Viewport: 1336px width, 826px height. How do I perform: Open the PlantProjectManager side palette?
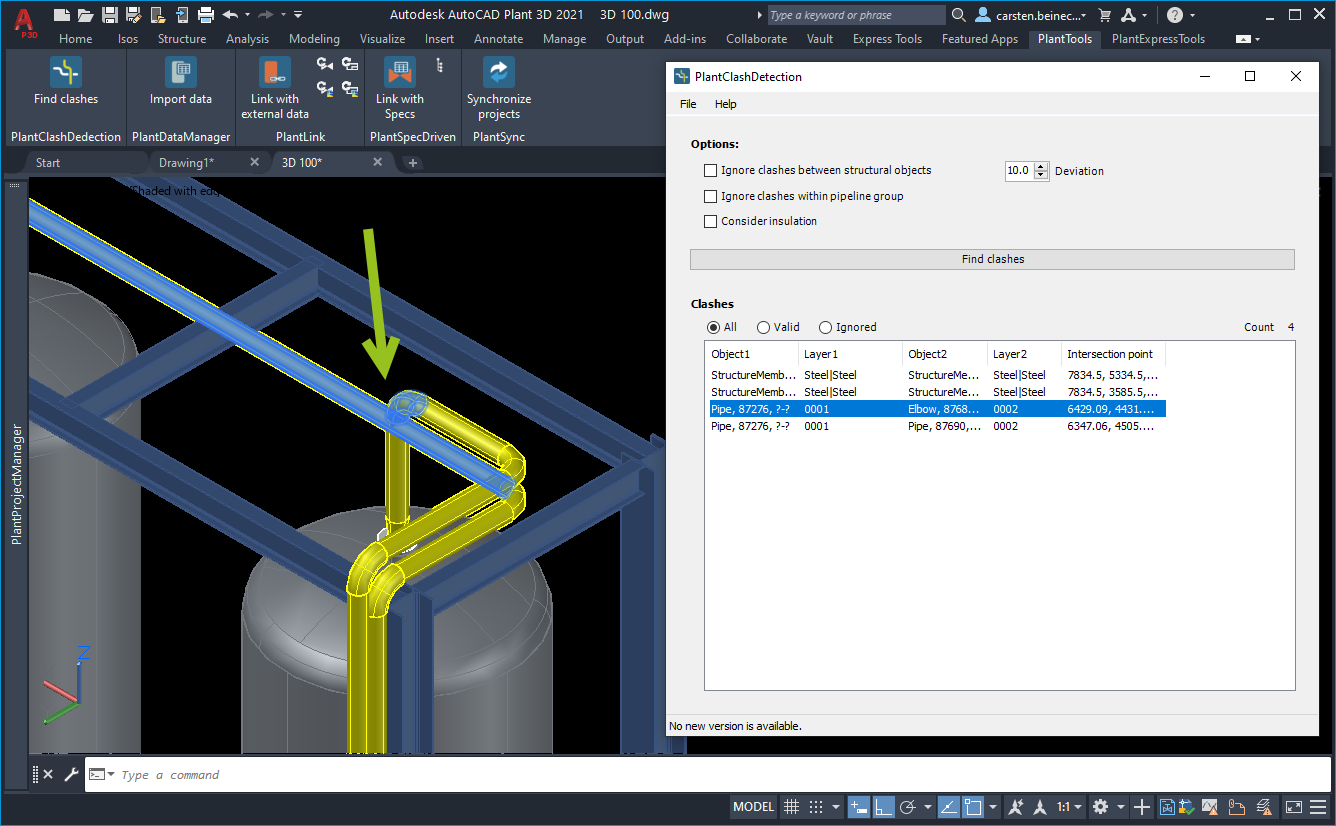(16, 485)
